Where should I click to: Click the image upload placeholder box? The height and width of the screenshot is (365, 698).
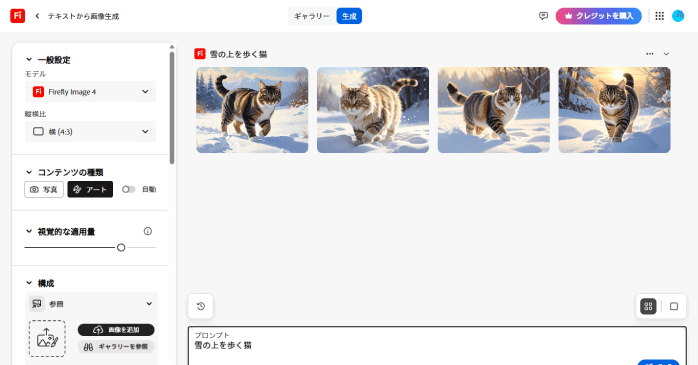click(x=47, y=338)
